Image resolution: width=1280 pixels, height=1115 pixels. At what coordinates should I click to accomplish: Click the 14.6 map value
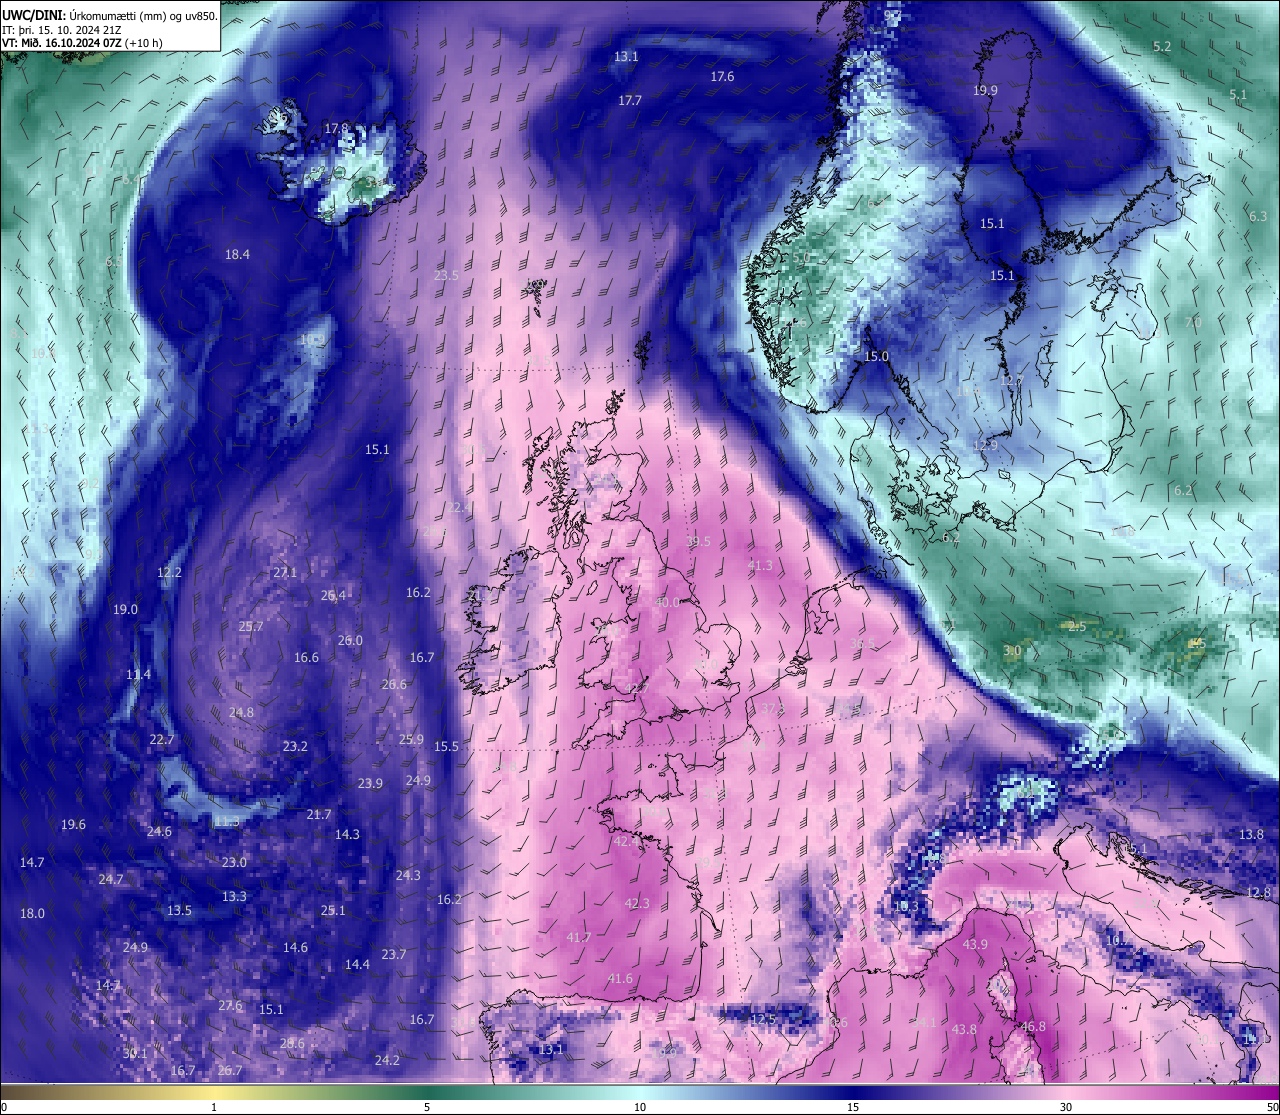point(295,947)
